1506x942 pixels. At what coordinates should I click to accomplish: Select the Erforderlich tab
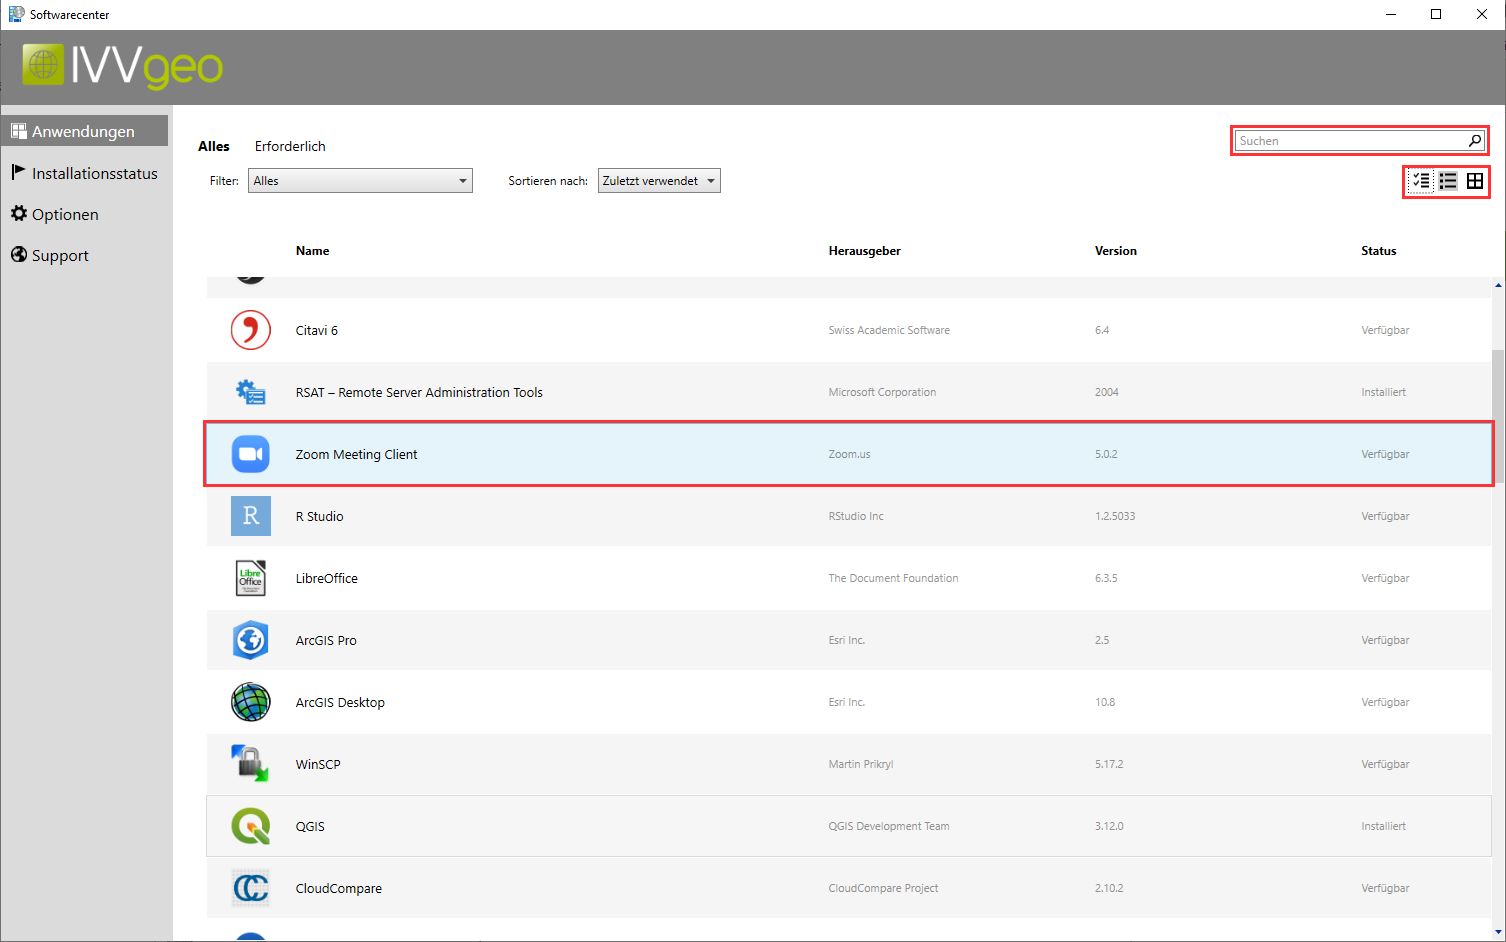coord(290,146)
